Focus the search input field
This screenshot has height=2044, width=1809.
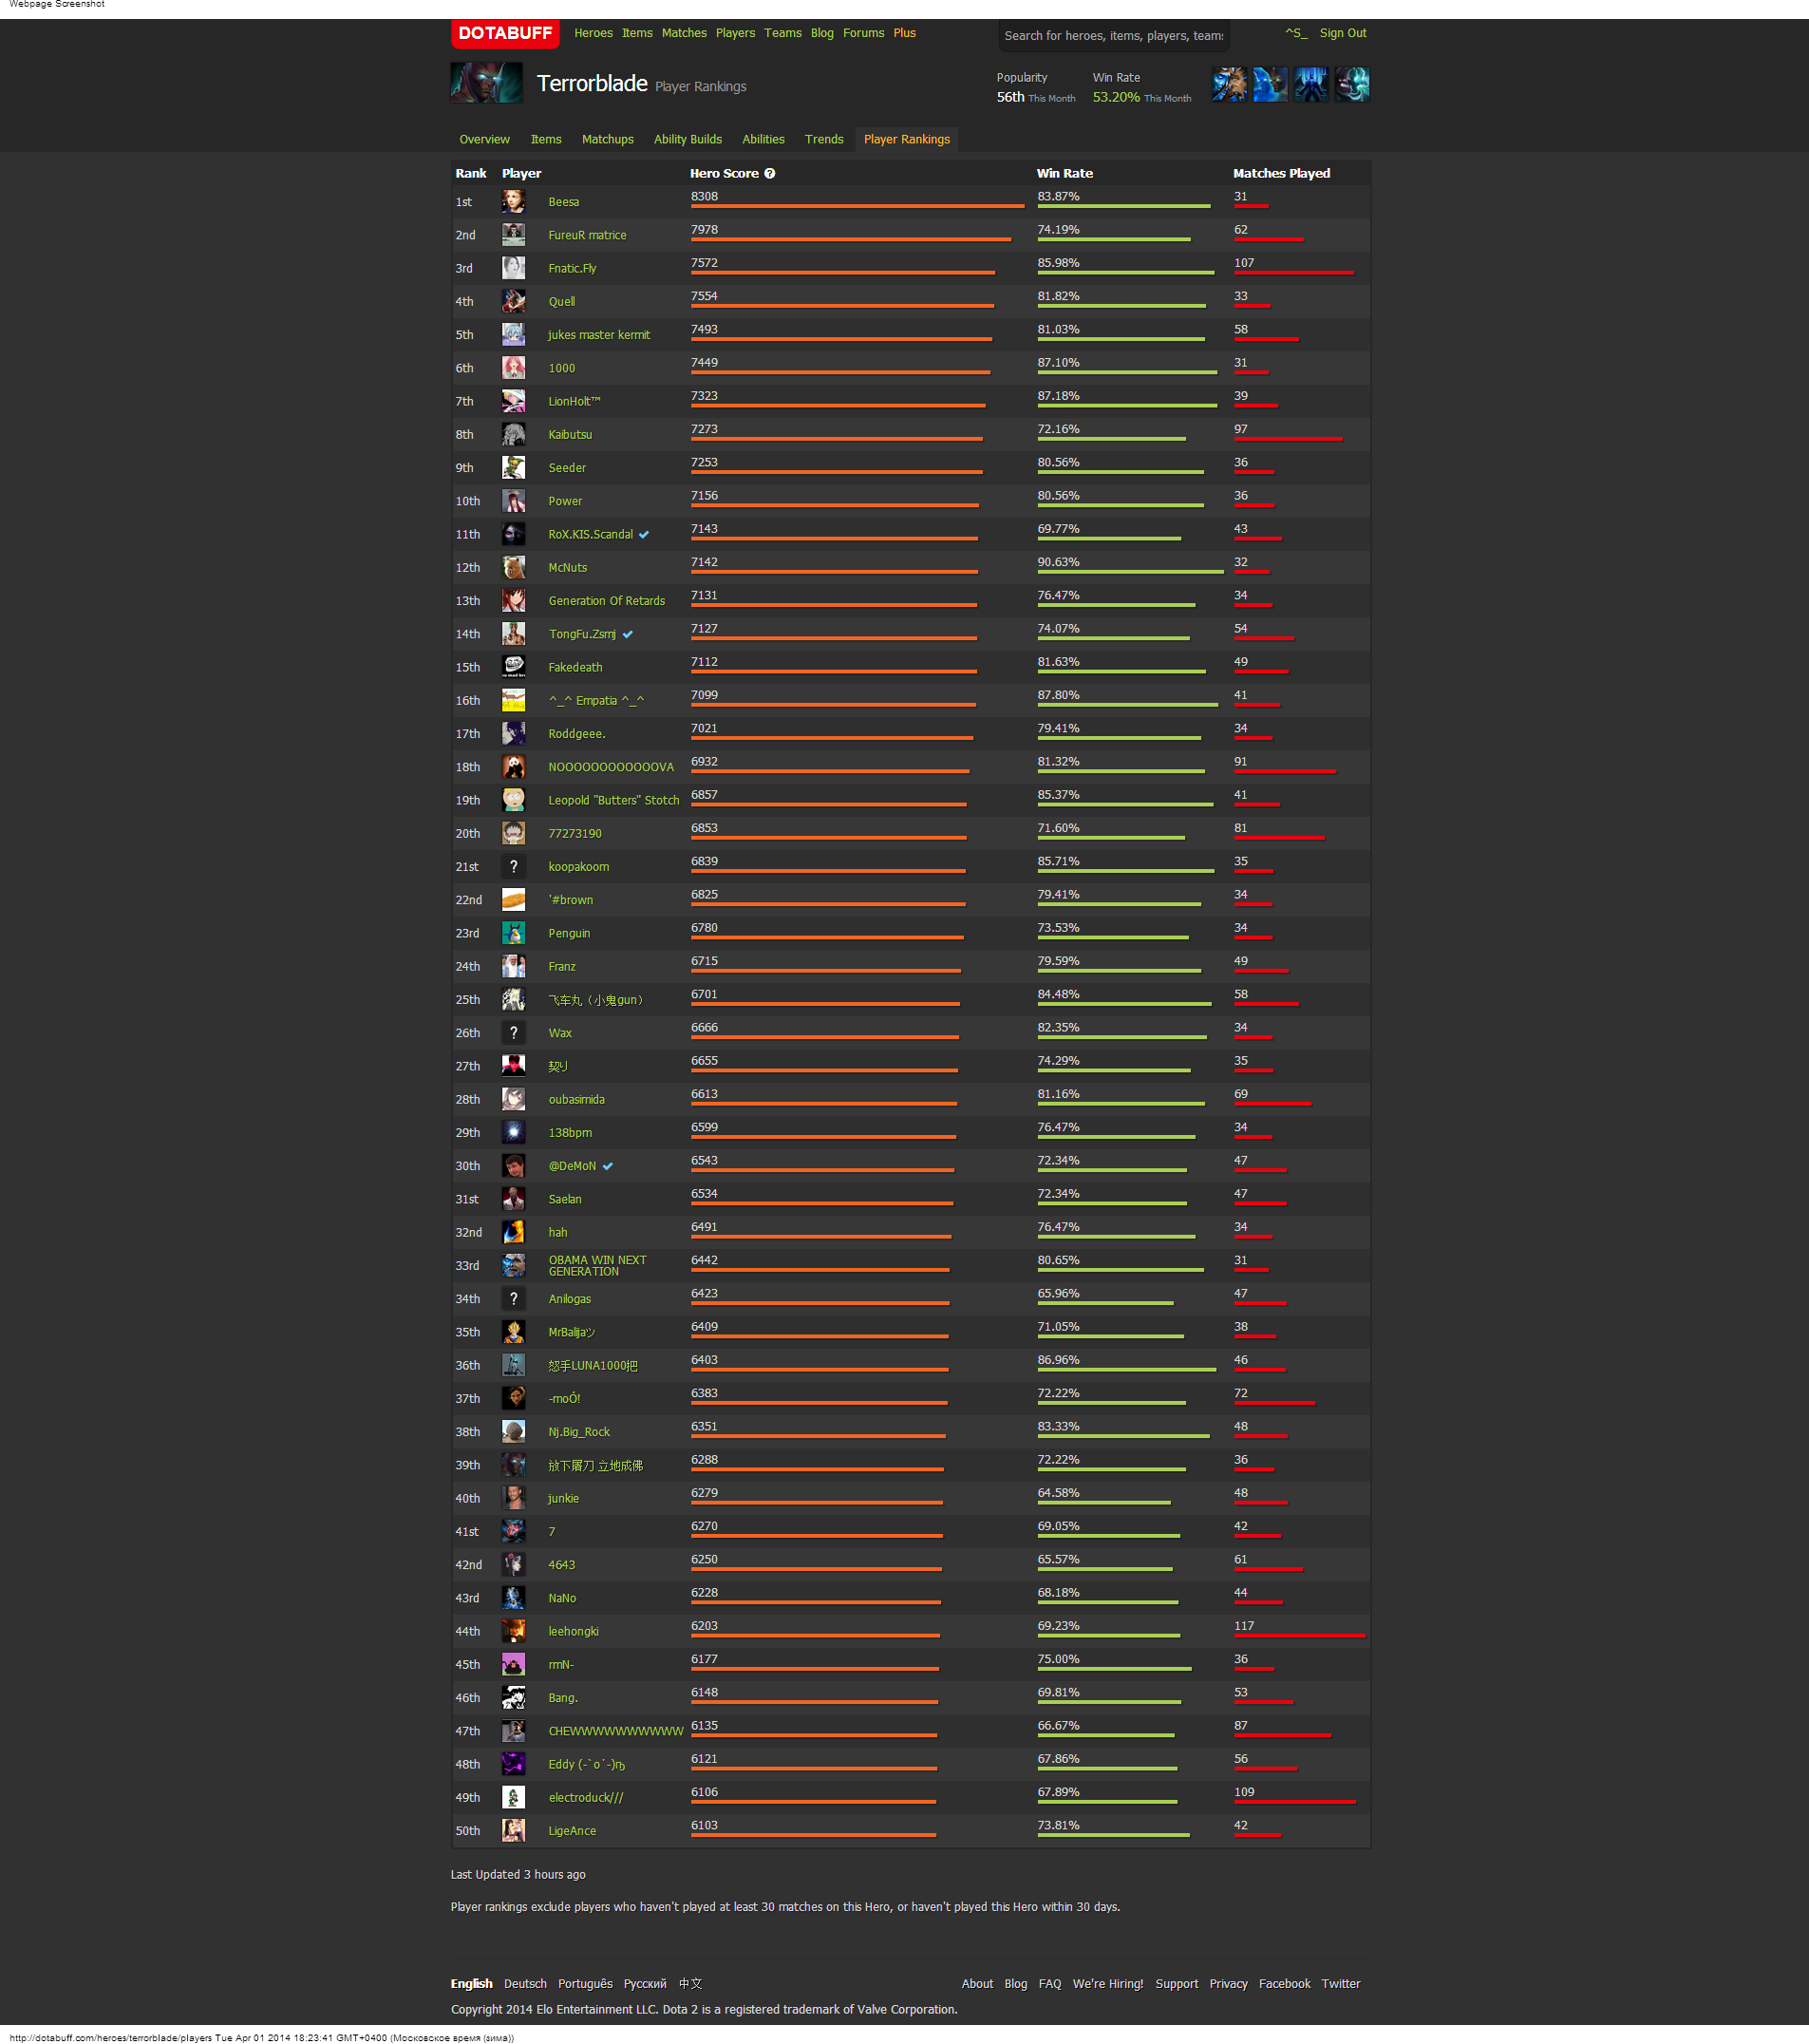[x=1112, y=36]
